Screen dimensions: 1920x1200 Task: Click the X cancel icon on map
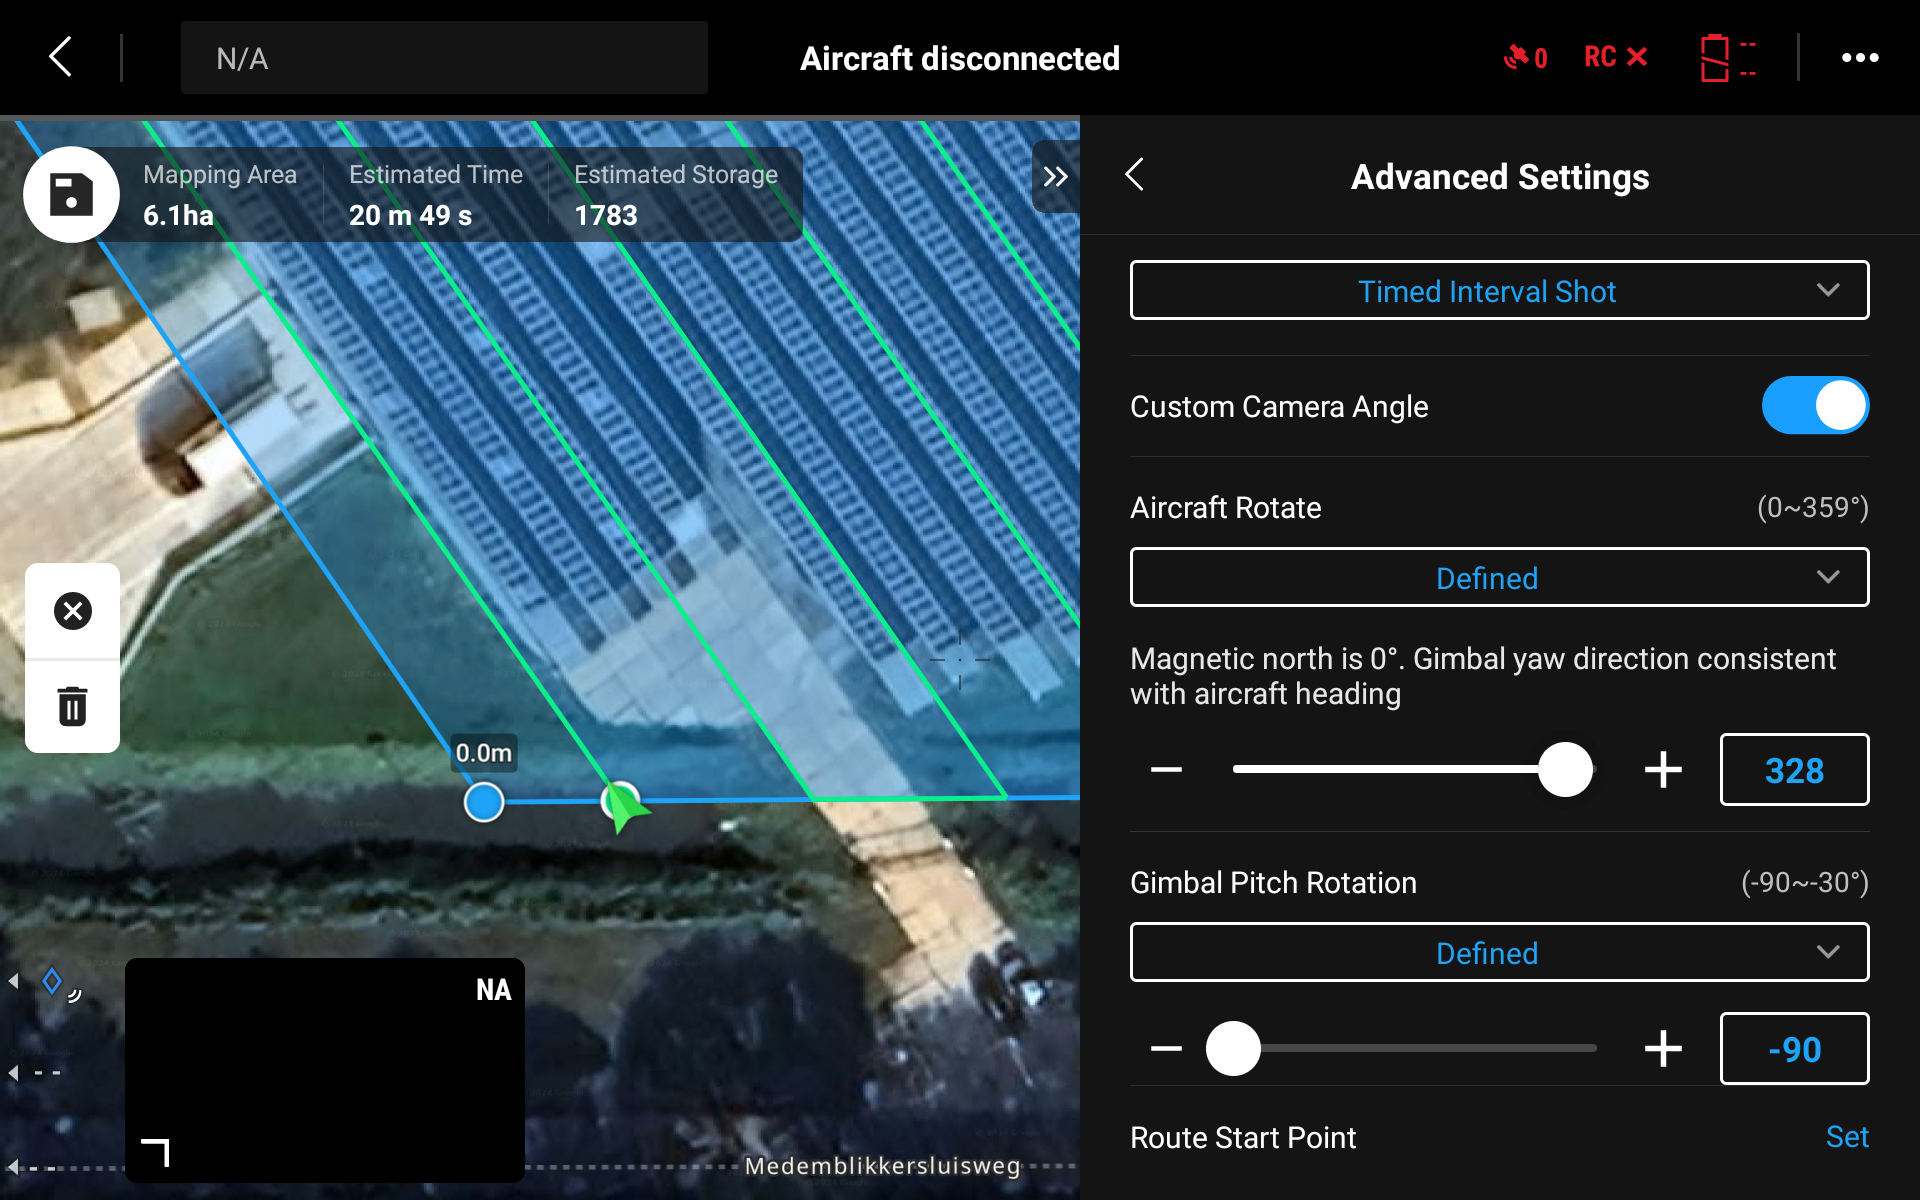72,611
